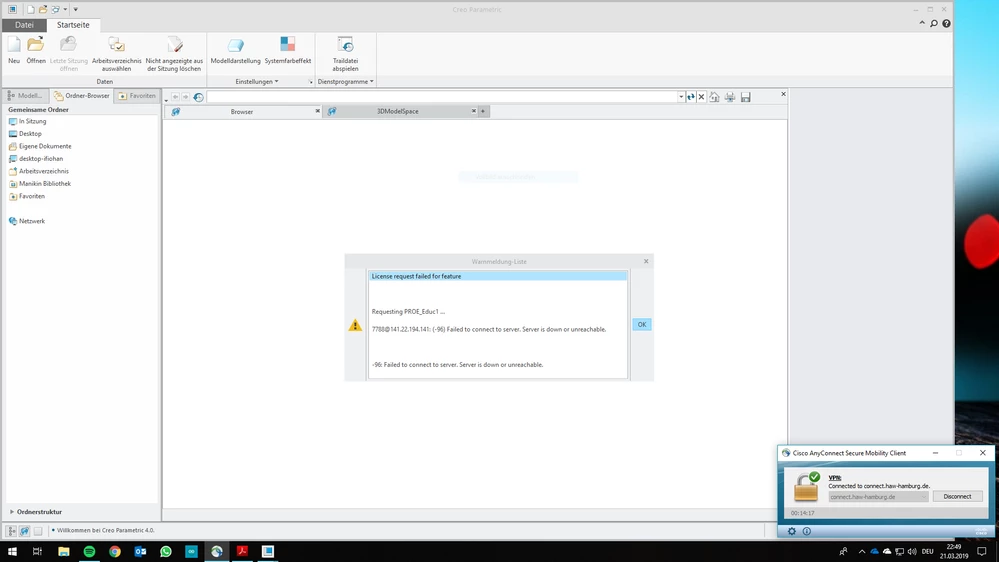The height and width of the screenshot is (562, 999).
Task: Switch to the Browser tab
Action: pos(242,112)
